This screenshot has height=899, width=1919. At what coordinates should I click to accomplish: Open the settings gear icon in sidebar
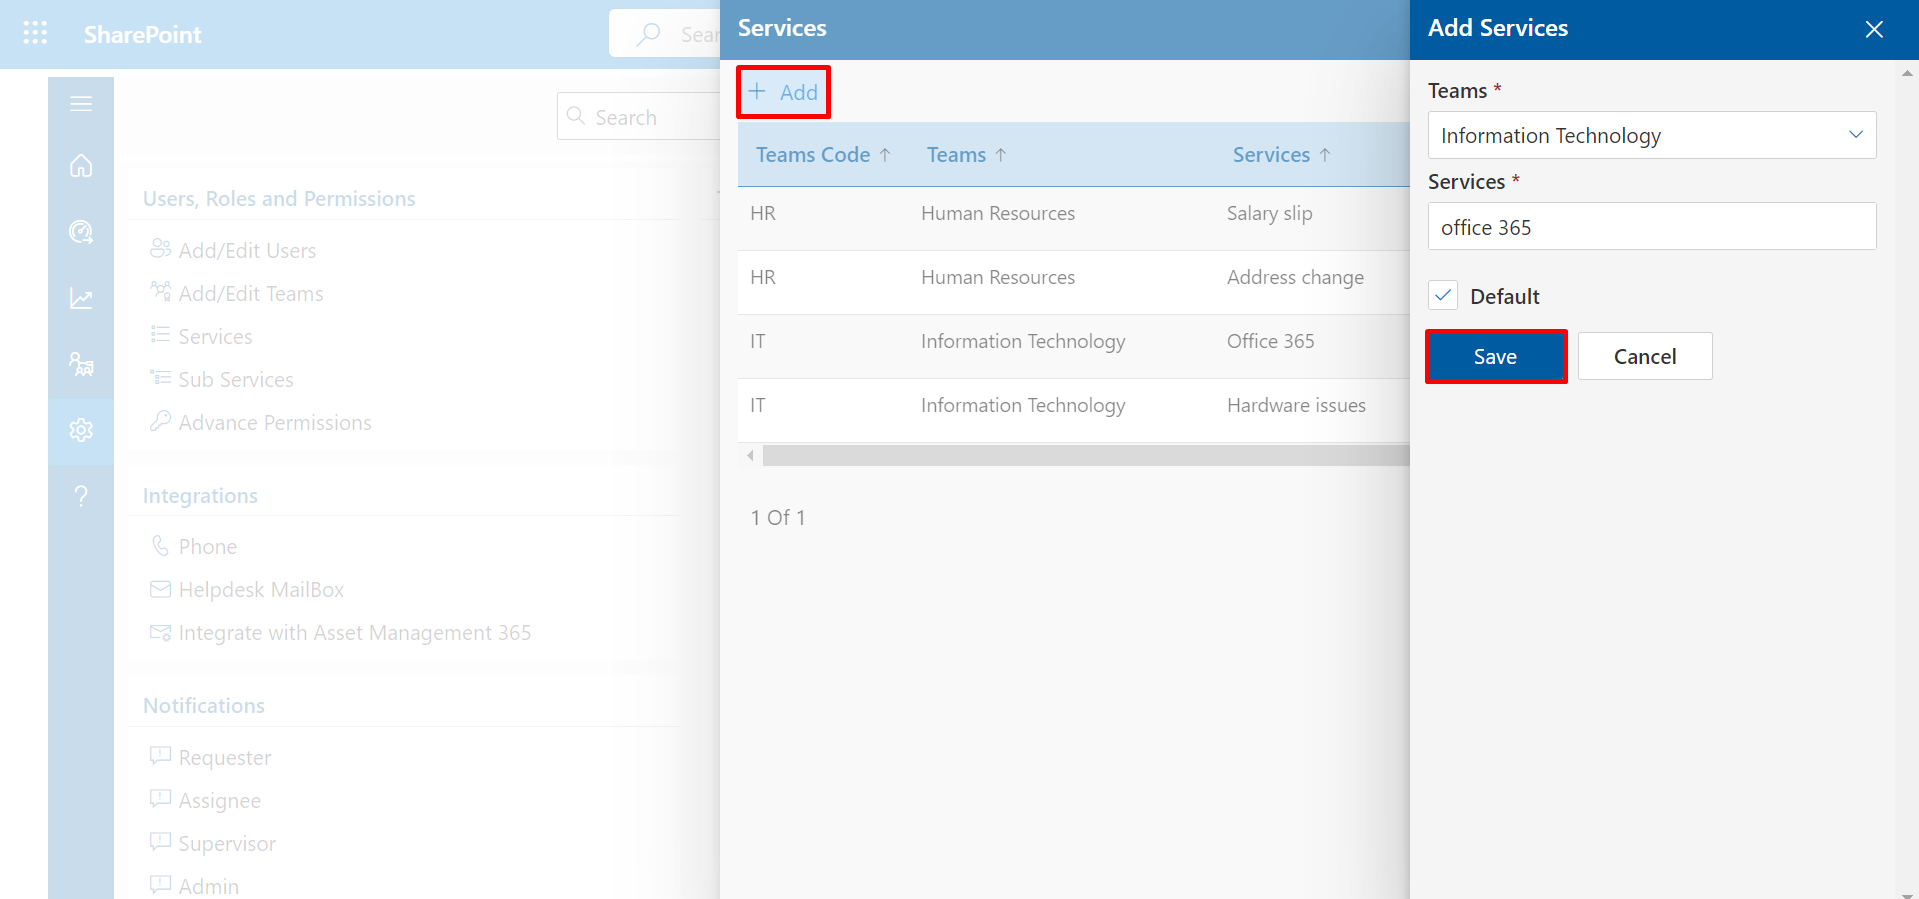81,430
